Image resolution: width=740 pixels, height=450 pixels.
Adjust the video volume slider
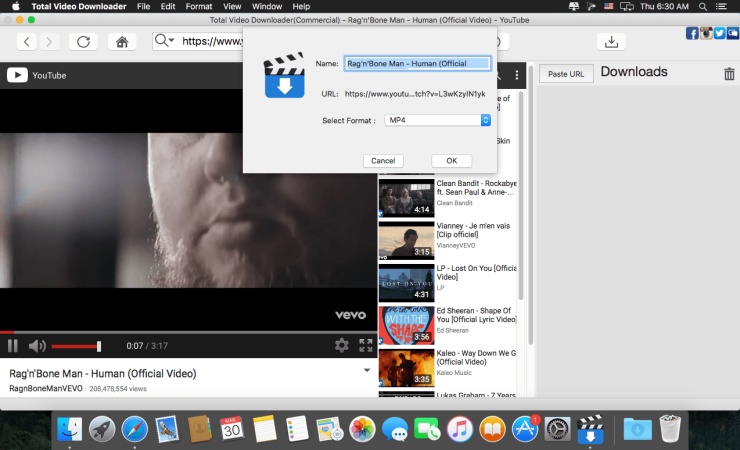point(76,346)
